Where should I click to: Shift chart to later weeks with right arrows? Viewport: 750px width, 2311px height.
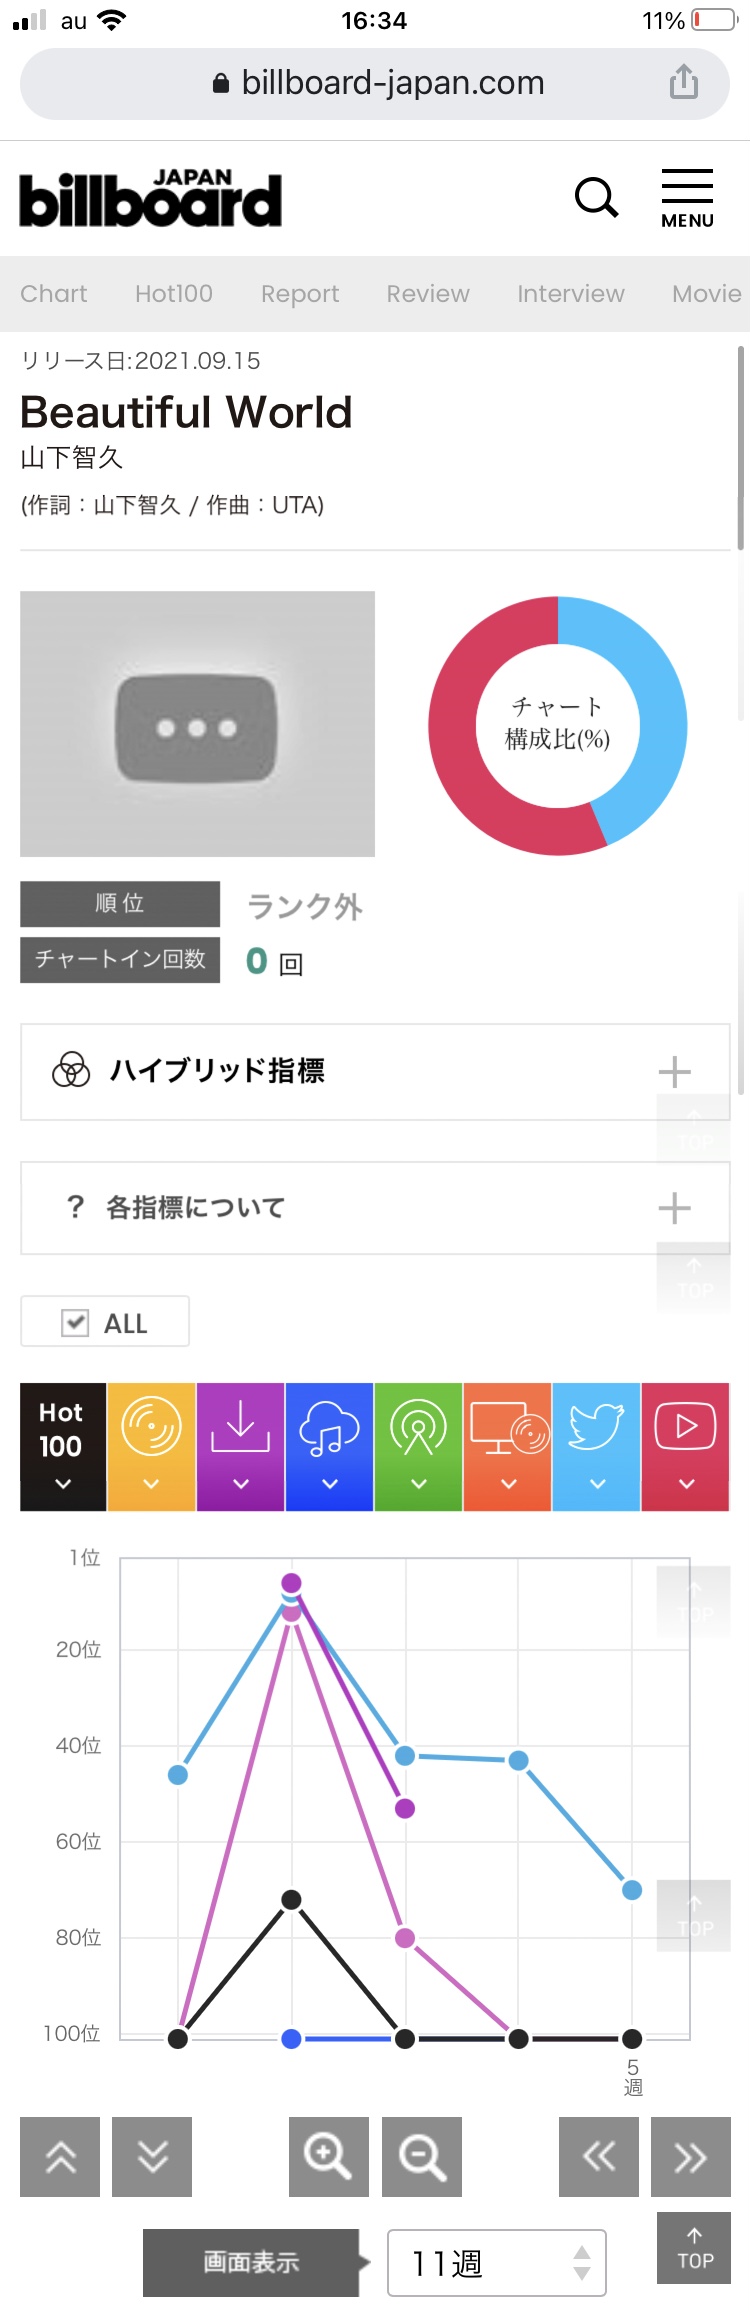[x=691, y=2156]
